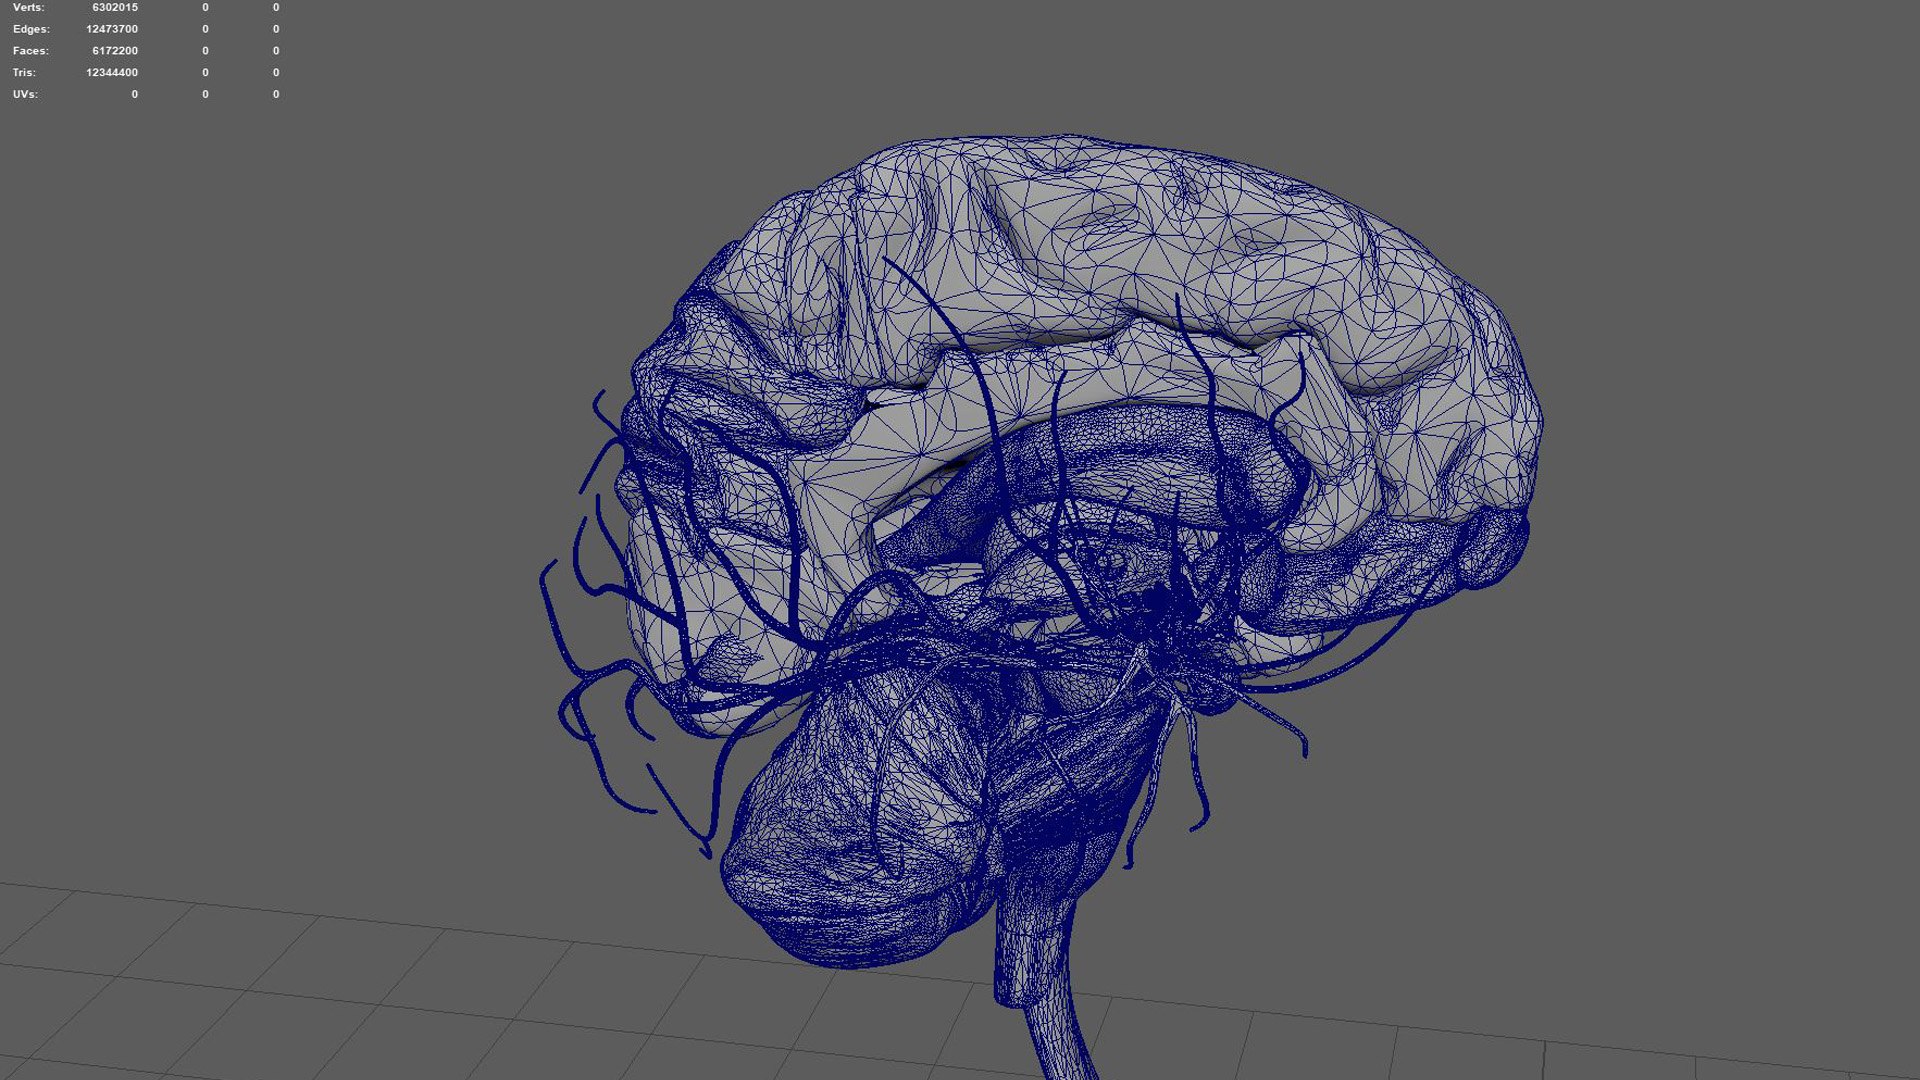Click the "Edges:" label

point(31,29)
